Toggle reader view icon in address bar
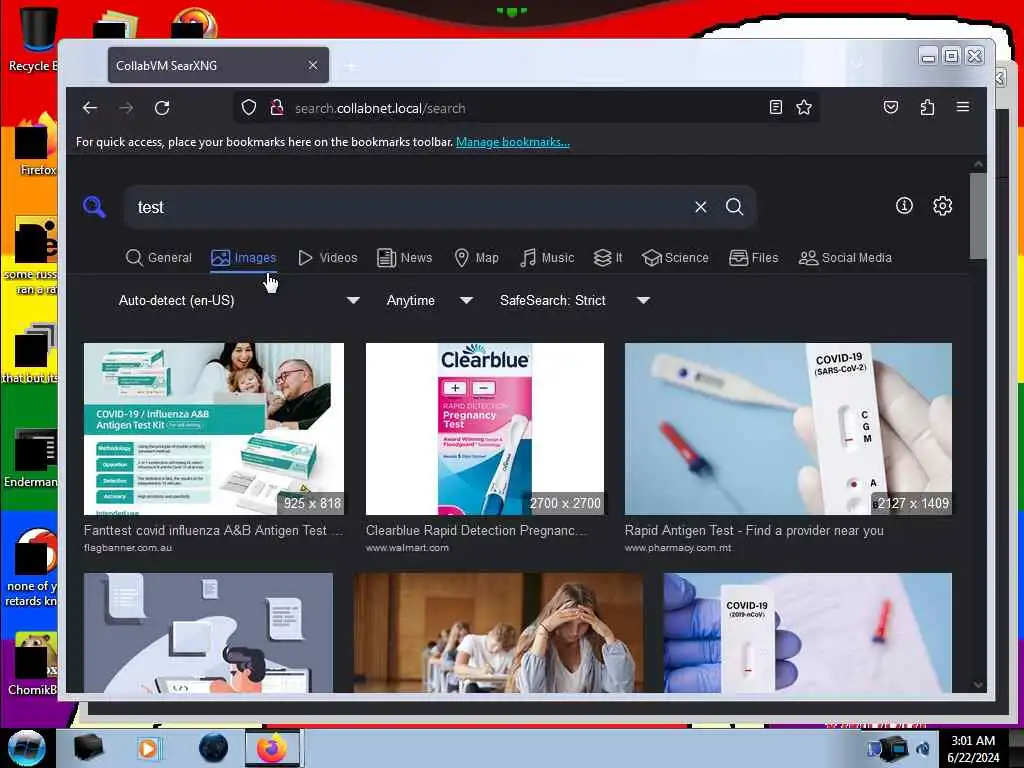This screenshot has height=768, width=1024. 776,108
